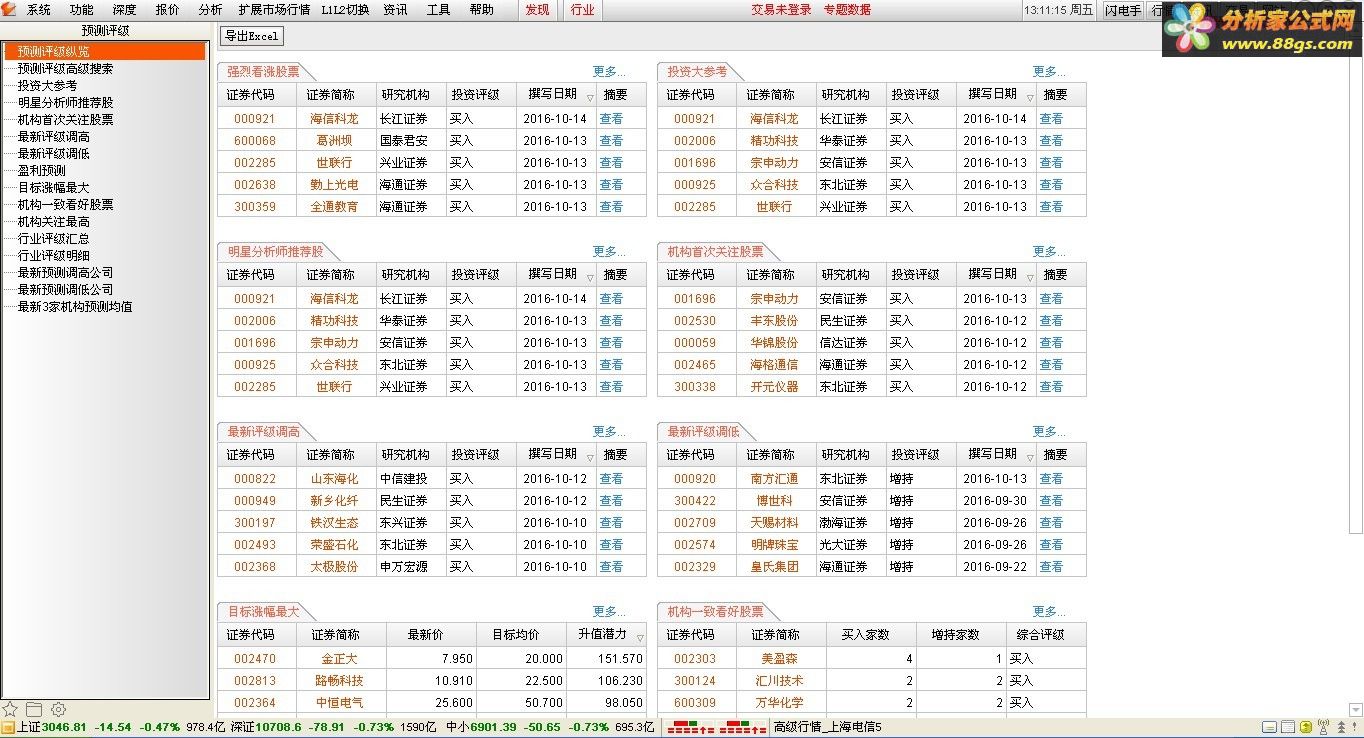Click stock name 全通教育
Screen dimensions: 1364x738
pyautogui.click(x=334, y=207)
